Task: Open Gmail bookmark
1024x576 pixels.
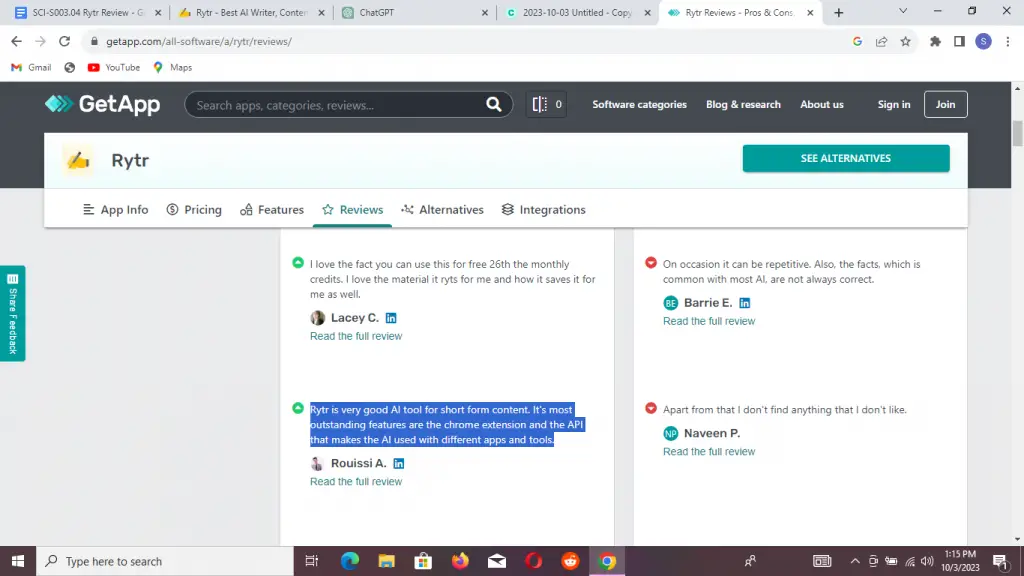Action: click(31, 67)
